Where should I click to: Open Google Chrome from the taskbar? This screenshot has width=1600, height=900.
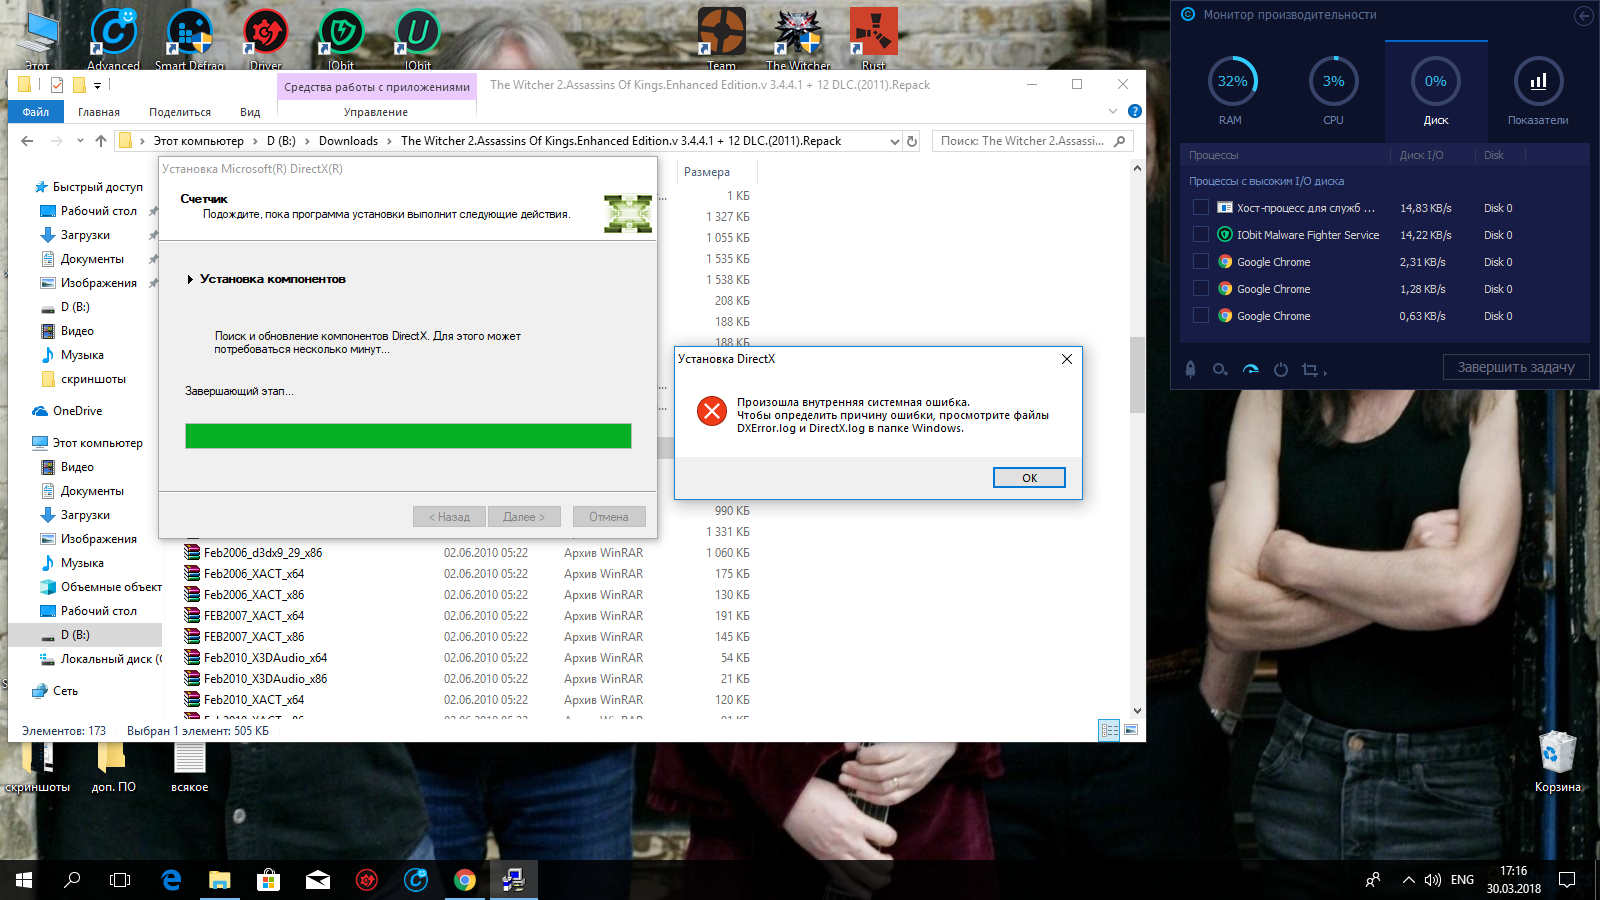point(464,880)
